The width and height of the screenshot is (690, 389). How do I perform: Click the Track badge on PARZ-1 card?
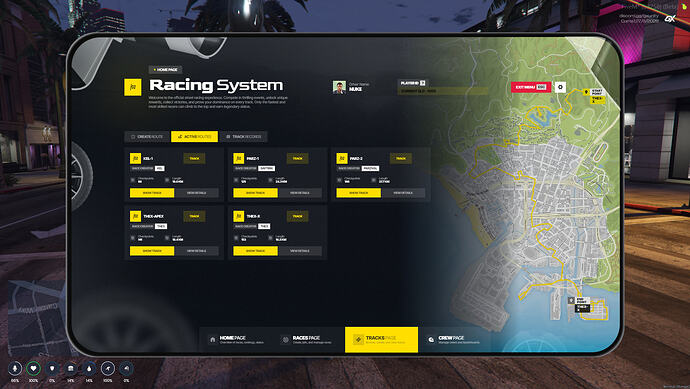[297, 158]
